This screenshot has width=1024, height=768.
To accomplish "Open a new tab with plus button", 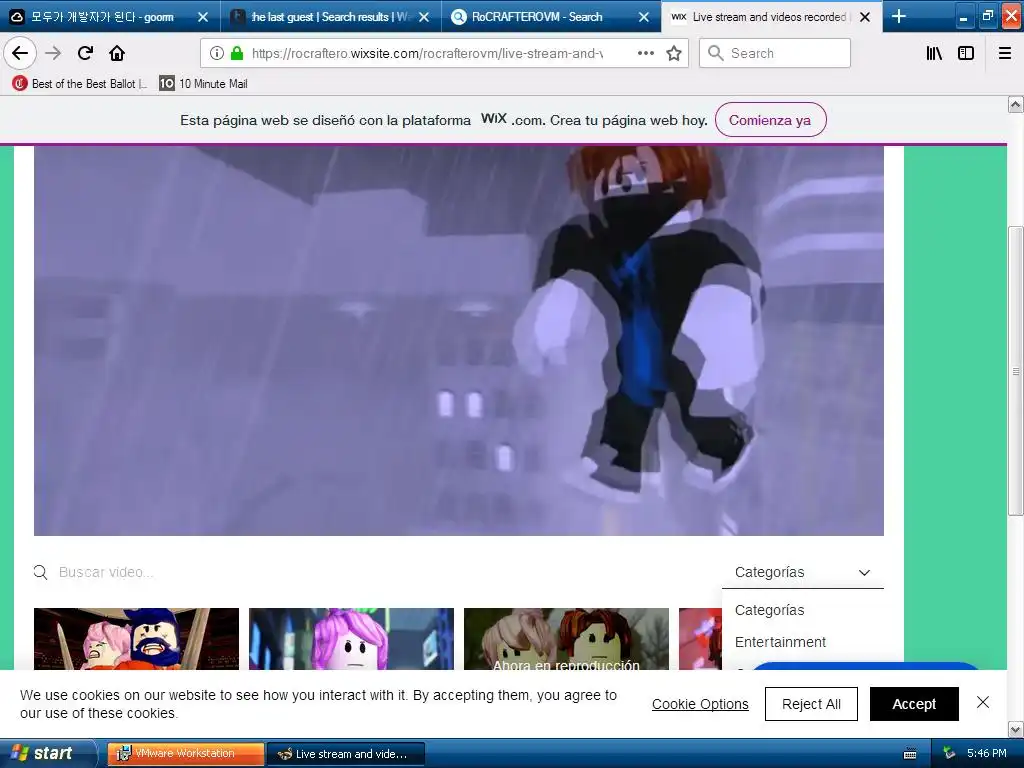I will pos(899,16).
